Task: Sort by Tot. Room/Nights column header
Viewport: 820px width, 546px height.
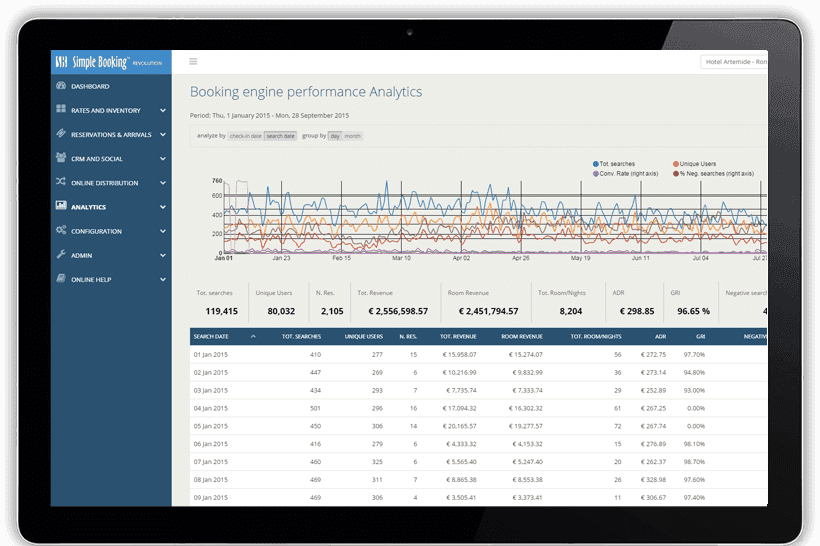Action: (596, 337)
